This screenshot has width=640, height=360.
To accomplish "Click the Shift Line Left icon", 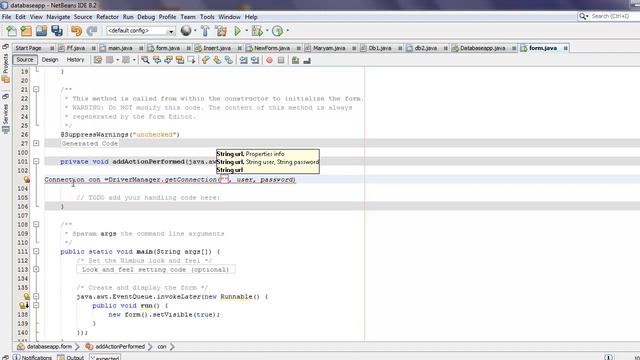I will click(244, 60).
